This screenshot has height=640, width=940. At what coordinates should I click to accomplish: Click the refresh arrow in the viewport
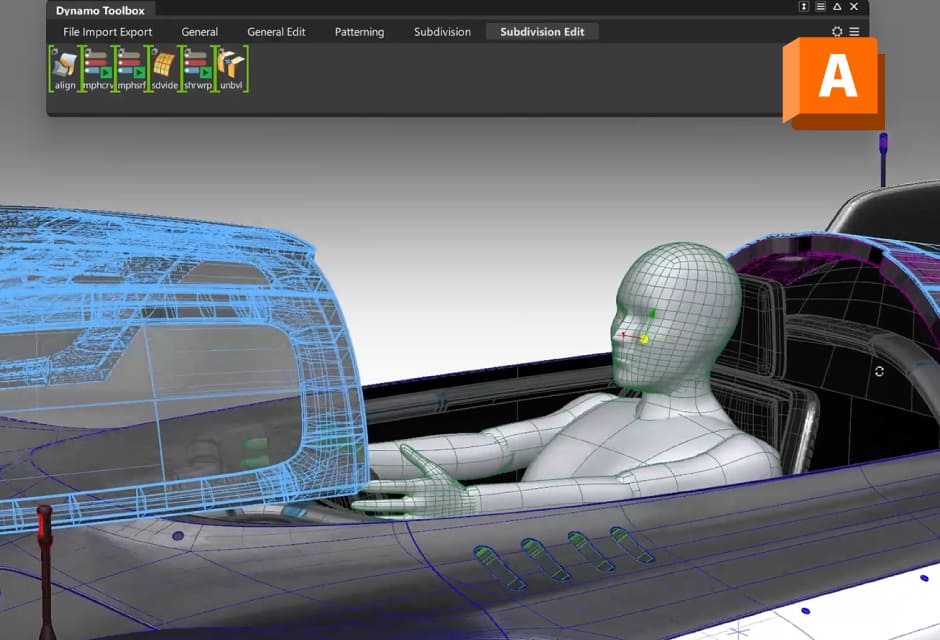pos(879,371)
